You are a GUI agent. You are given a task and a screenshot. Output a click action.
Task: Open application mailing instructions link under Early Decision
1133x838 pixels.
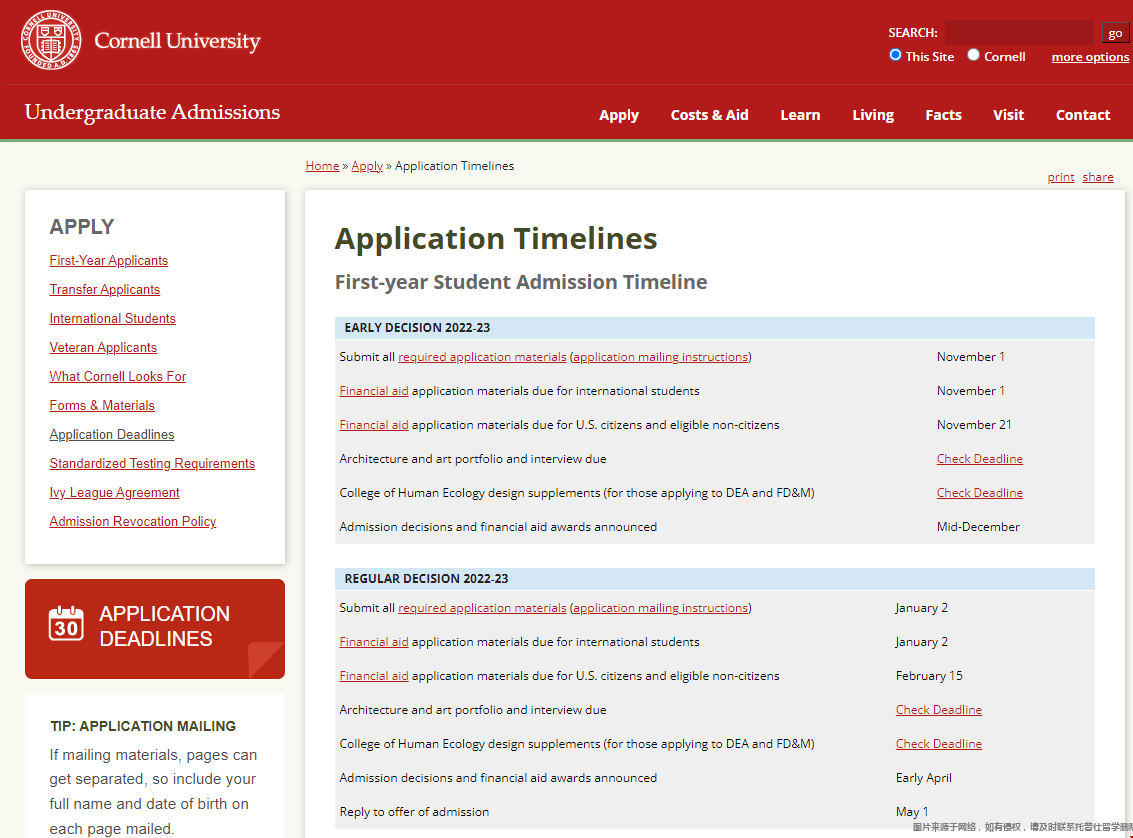pyautogui.click(x=660, y=357)
